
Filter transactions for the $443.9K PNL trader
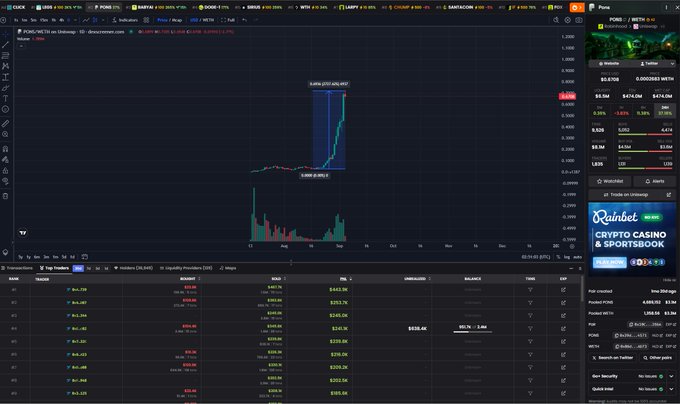click(x=530, y=290)
